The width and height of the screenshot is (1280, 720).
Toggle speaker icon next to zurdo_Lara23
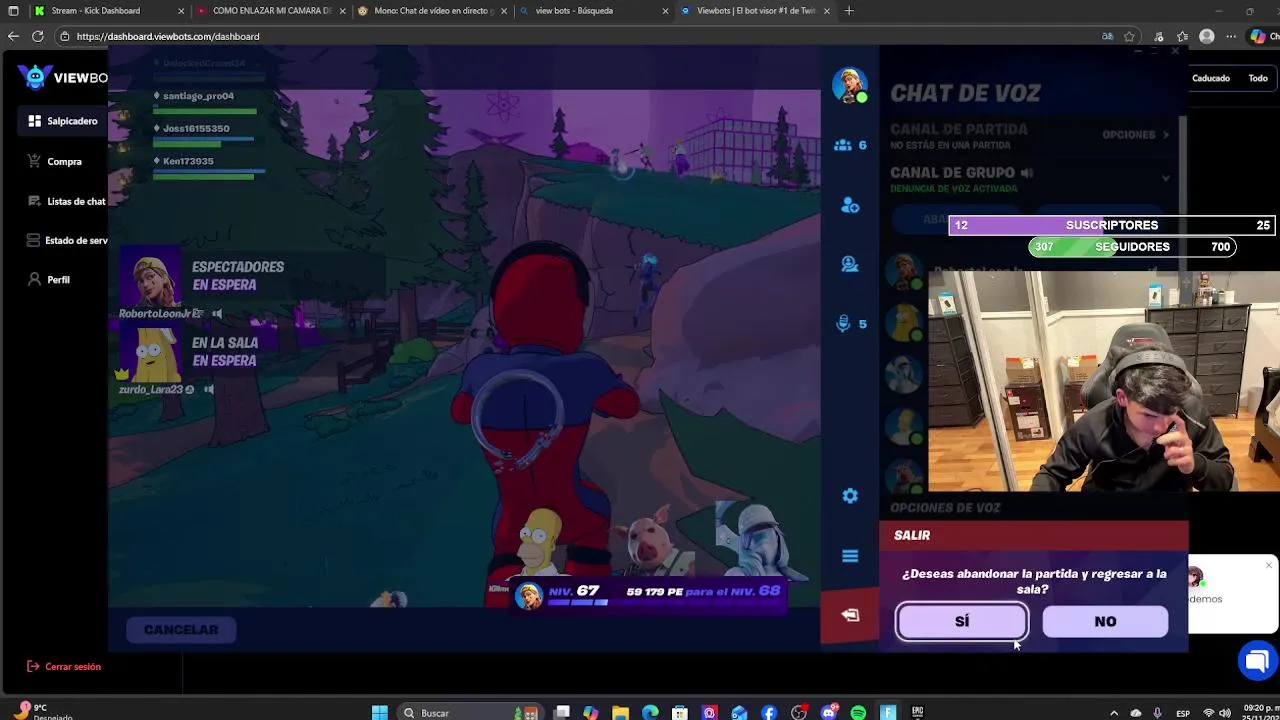pos(208,389)
